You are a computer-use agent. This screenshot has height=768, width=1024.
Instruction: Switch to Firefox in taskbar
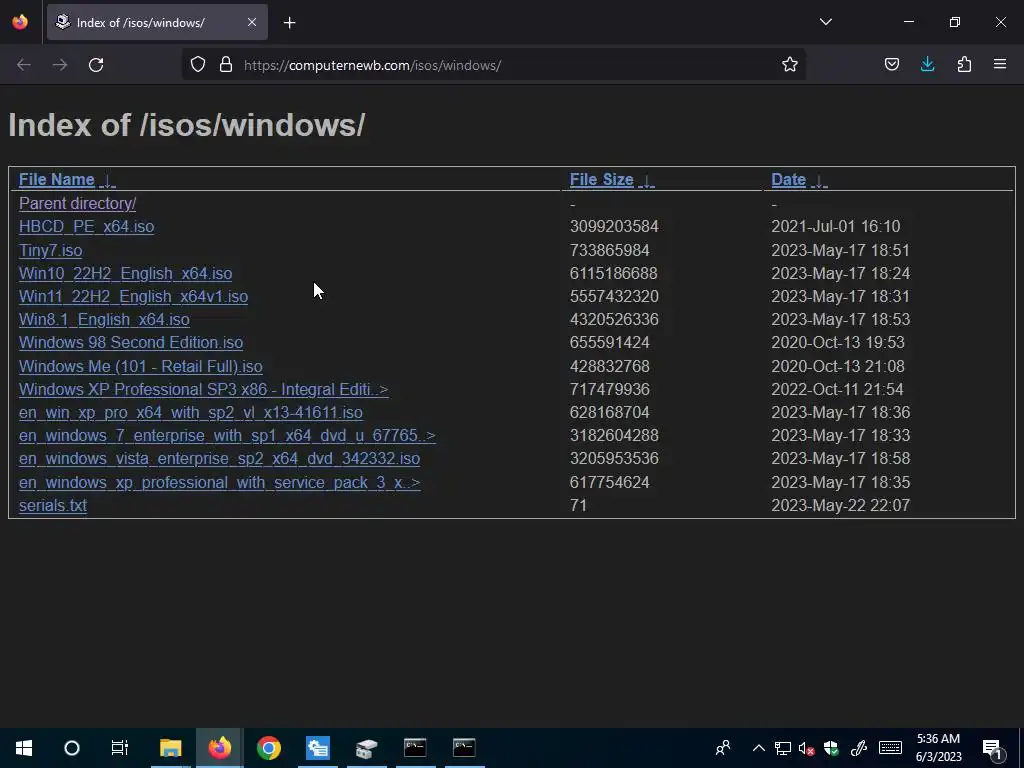[x=219, y=748]
